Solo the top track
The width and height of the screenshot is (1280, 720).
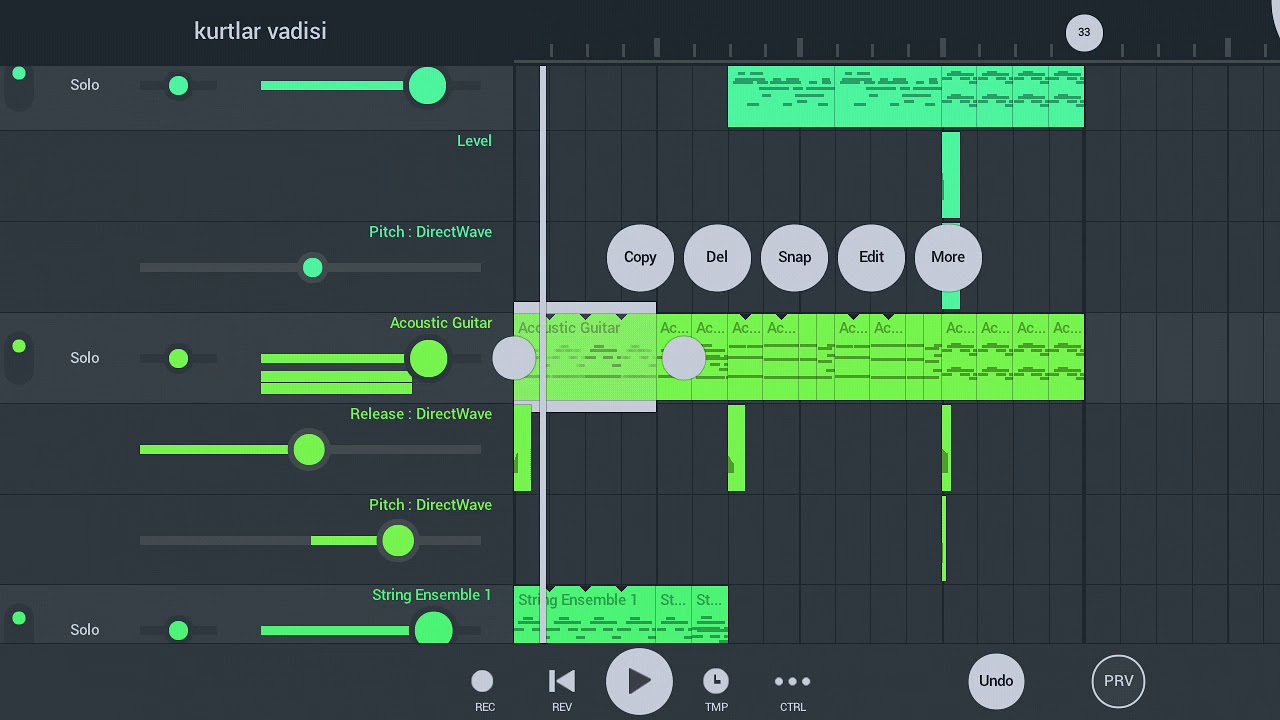point(85,85)
